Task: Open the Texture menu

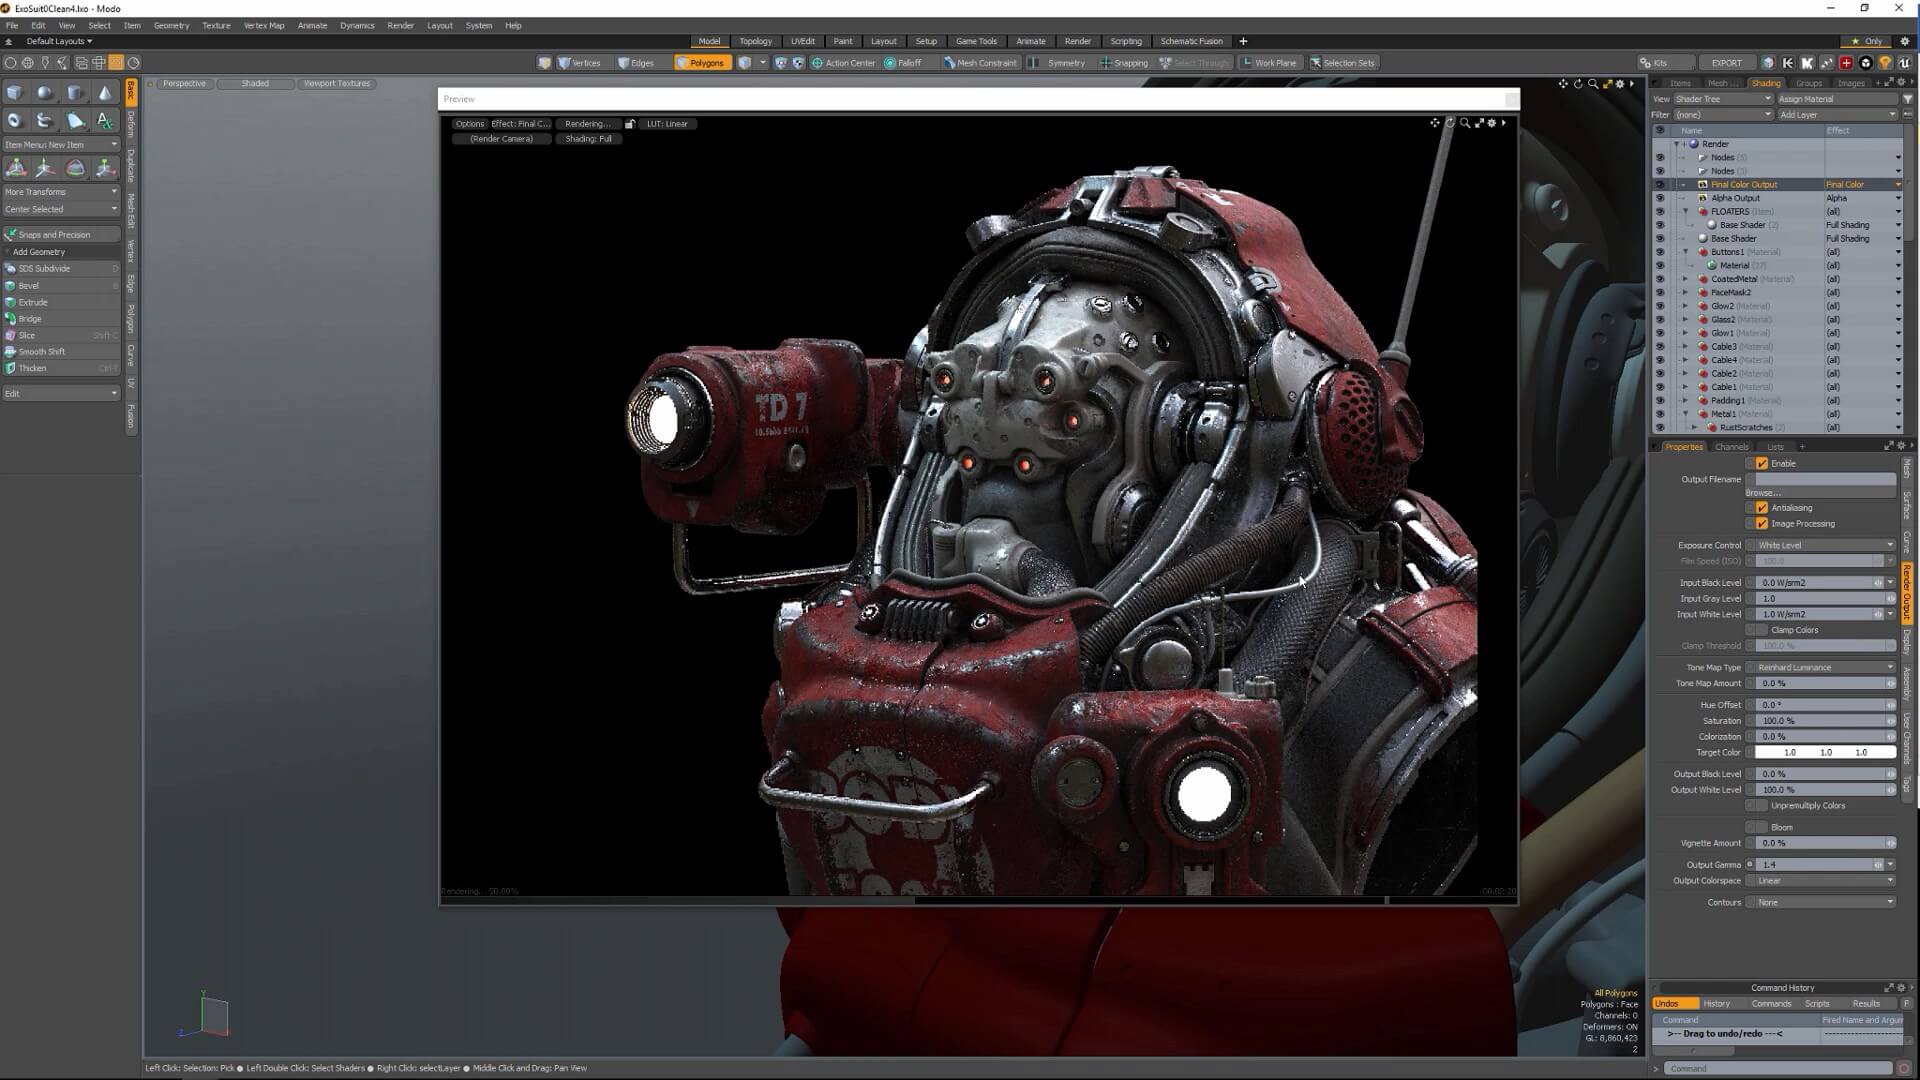Action: tap(216, 25)
